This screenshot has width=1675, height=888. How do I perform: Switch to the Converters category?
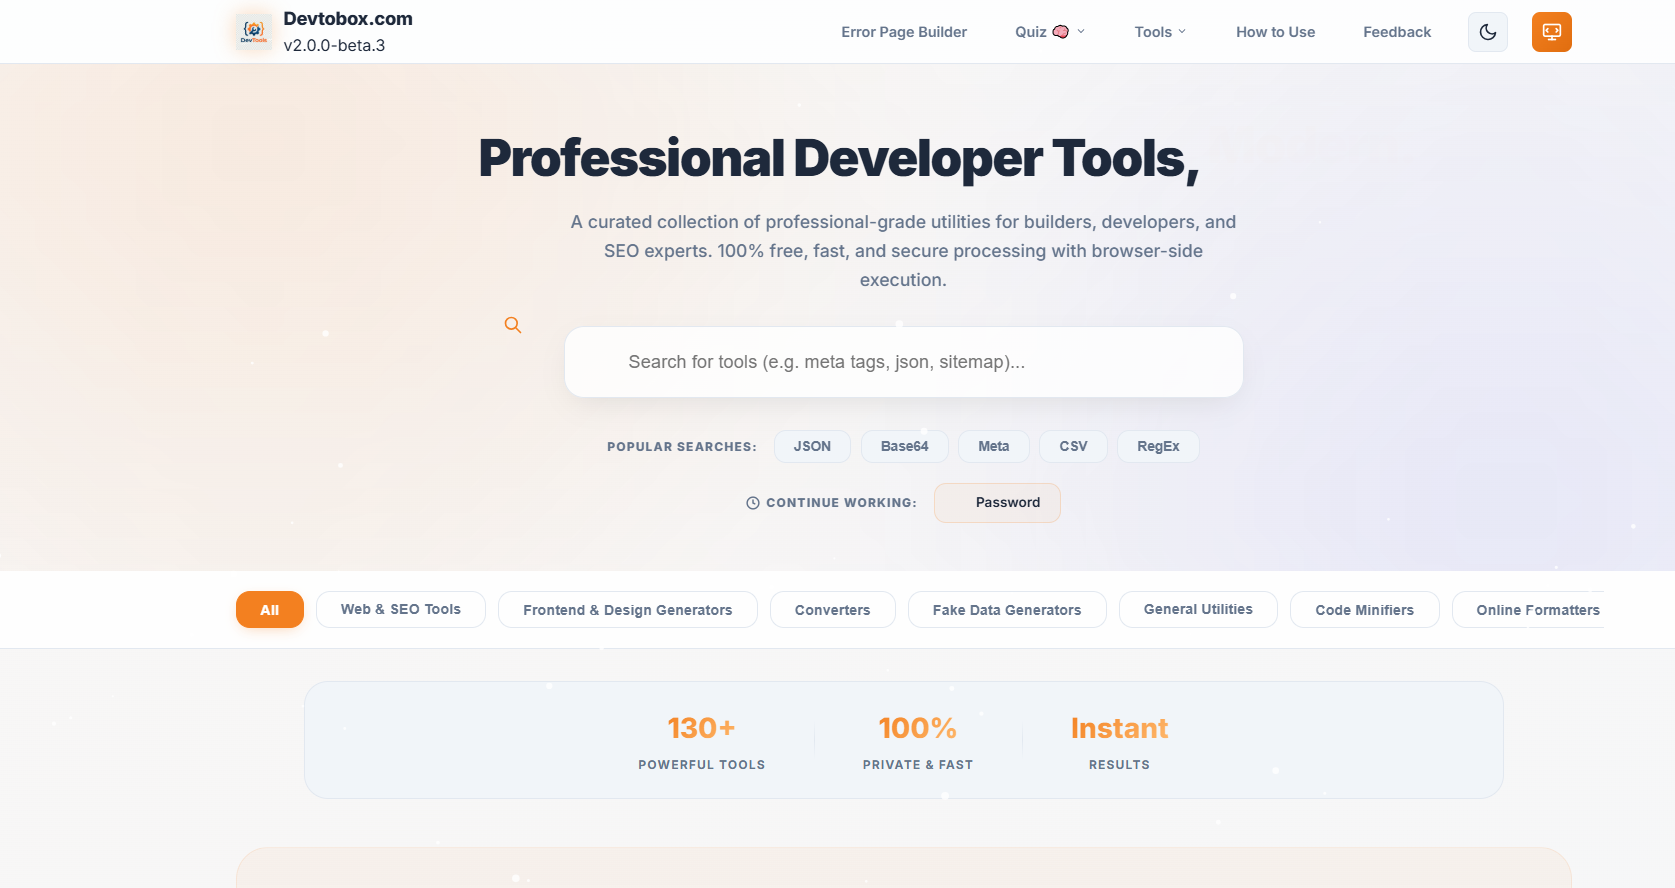(x=833, y=610)
